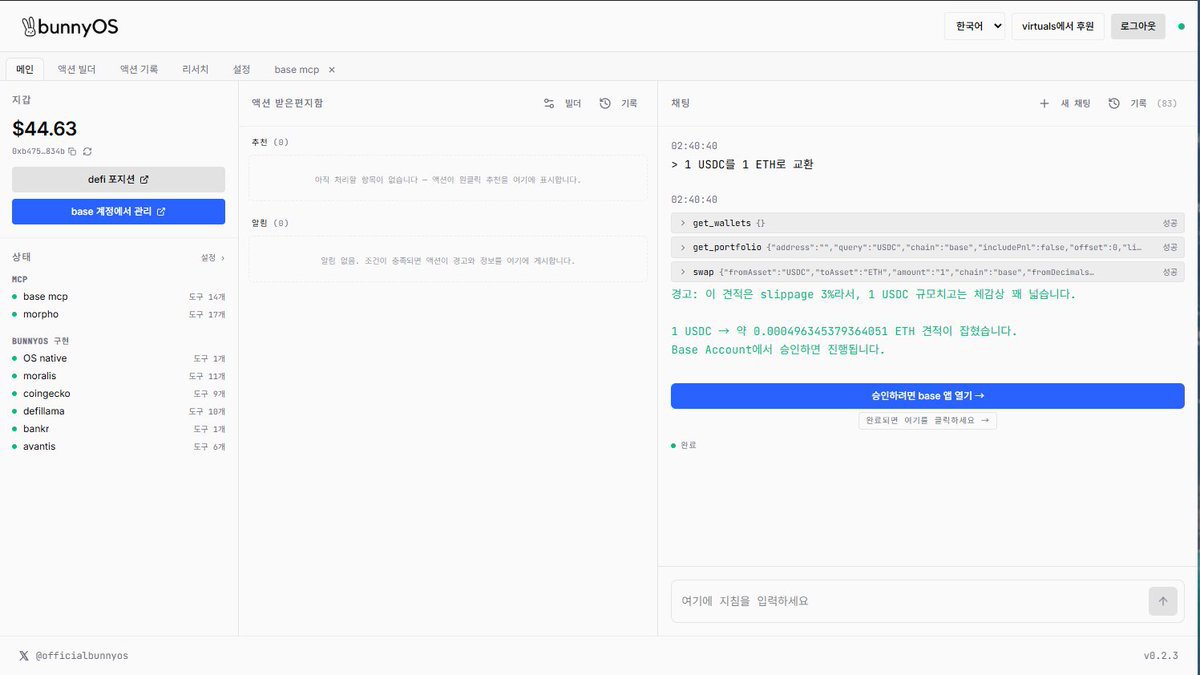Switch to the 리서치 tab
Viewport: 1200px width, 675px height.
[195, 69]
